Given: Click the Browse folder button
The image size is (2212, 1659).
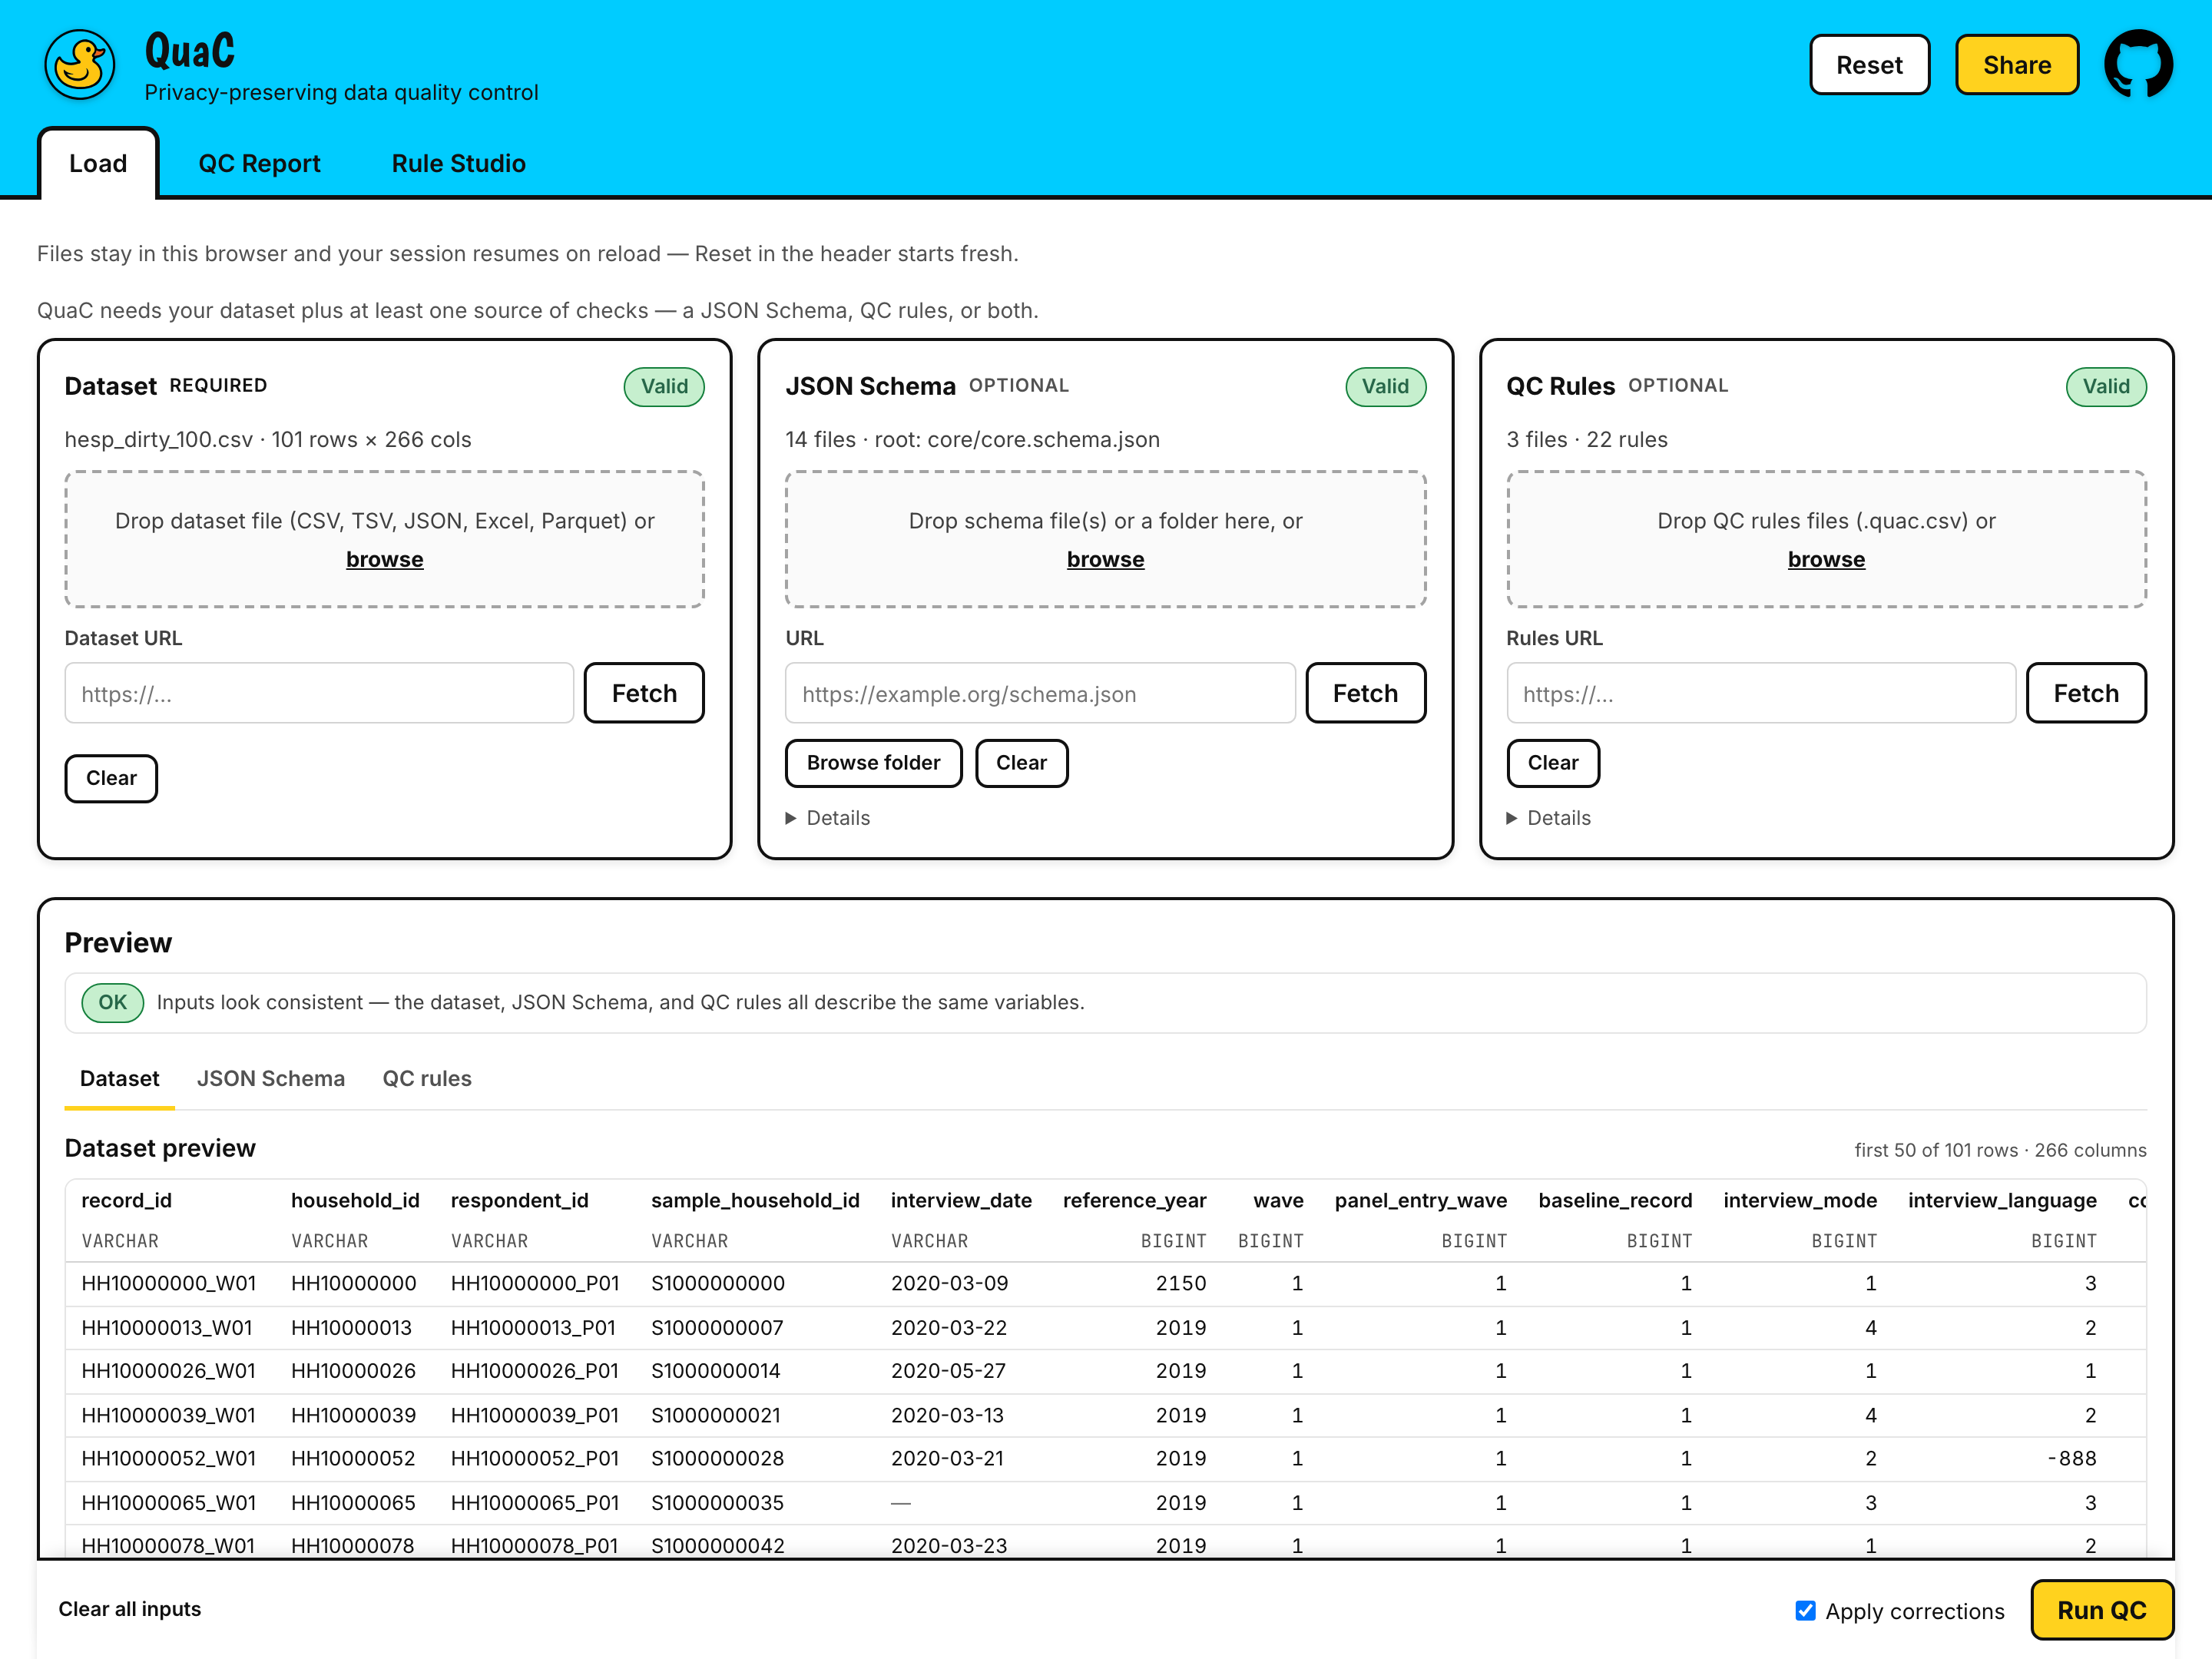Looking at the screenshot, I should pos(873,763).
